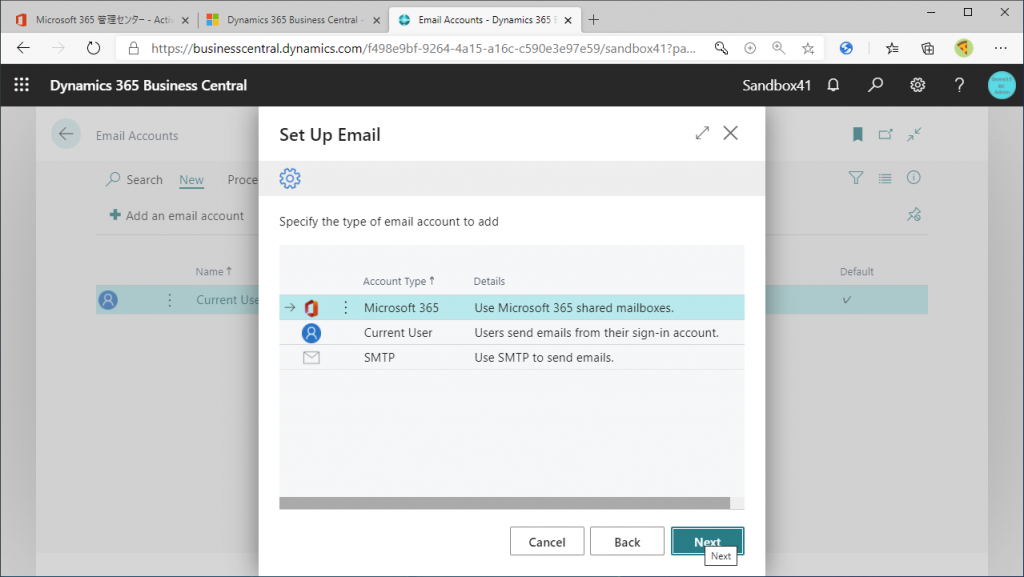The image size is (1024, 577).
Task: Click the Cancel button
Action: click(x=547, y=542)
